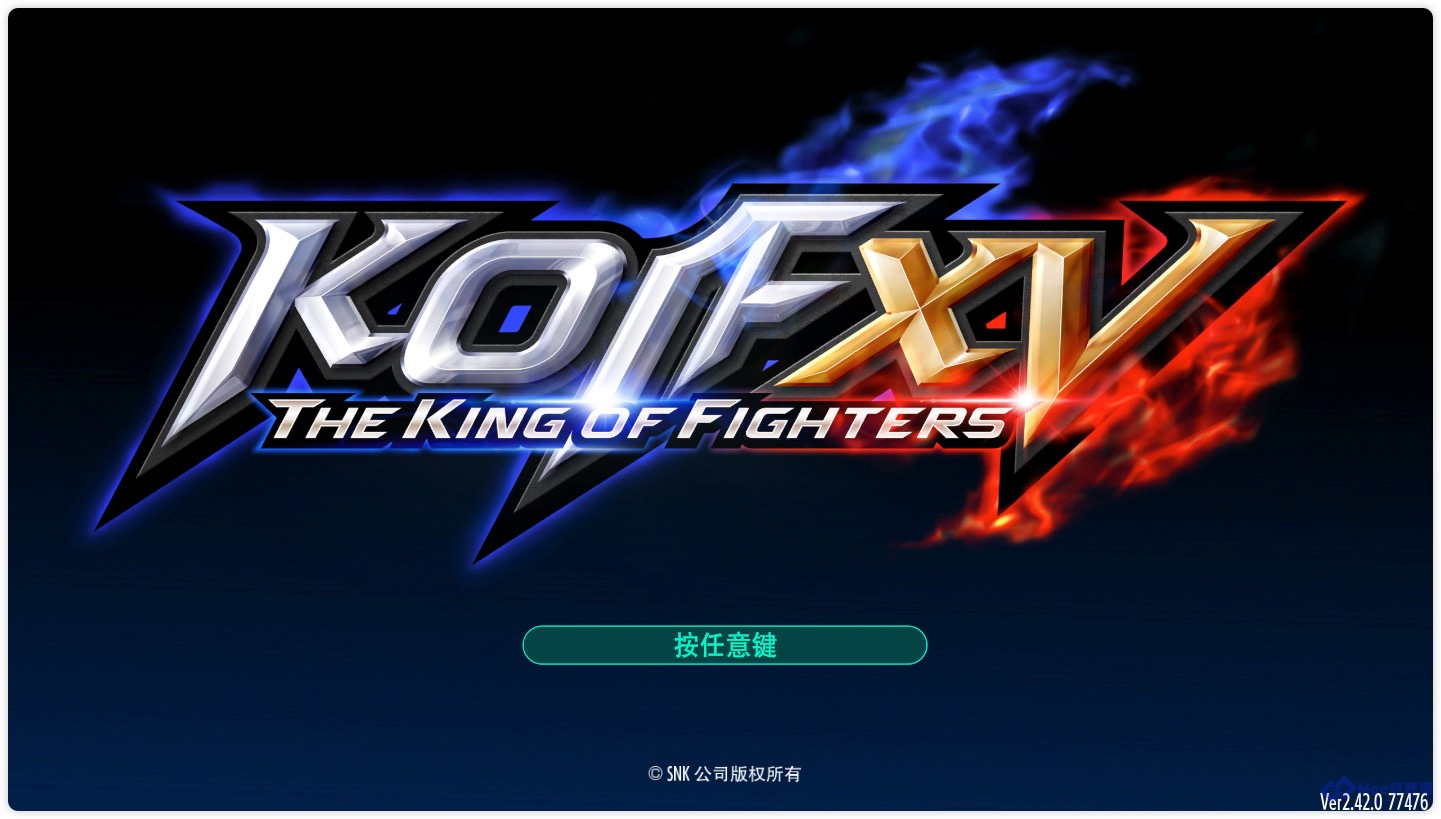Click the © symbol before SNK

click(x=655, y=774)
